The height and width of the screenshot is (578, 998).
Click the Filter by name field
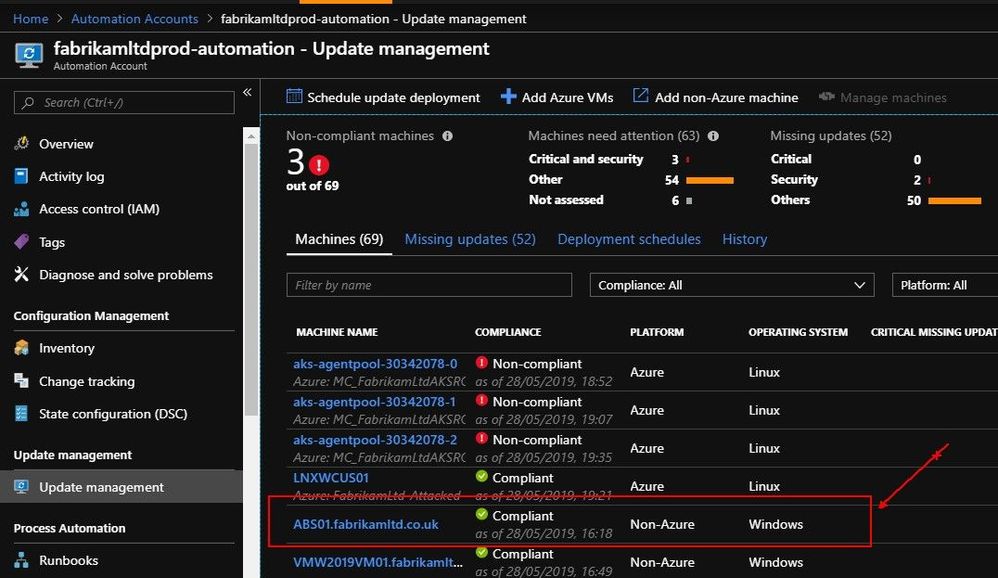[429, 285]
